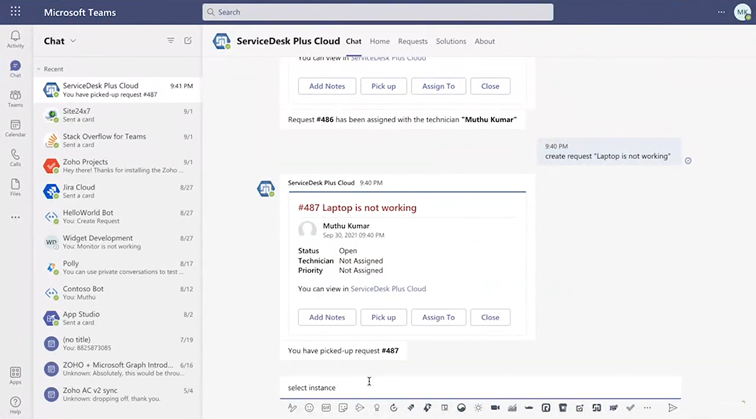Click Assign To on request #487 card
Viewport: 756px width, 419px height.
438,317
